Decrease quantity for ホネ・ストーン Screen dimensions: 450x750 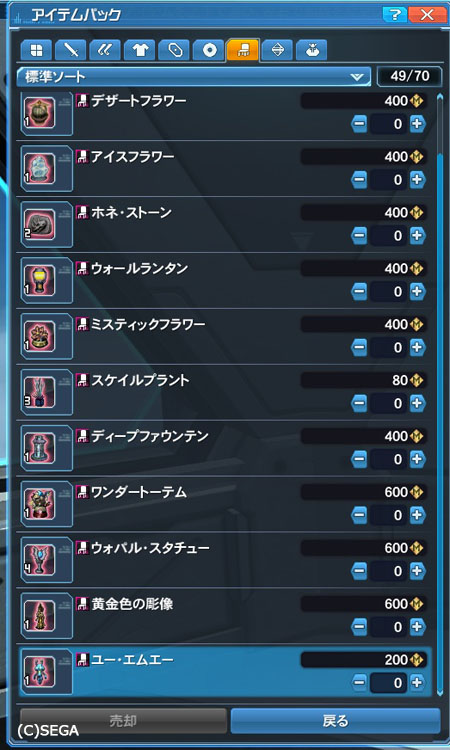(359, 236)
